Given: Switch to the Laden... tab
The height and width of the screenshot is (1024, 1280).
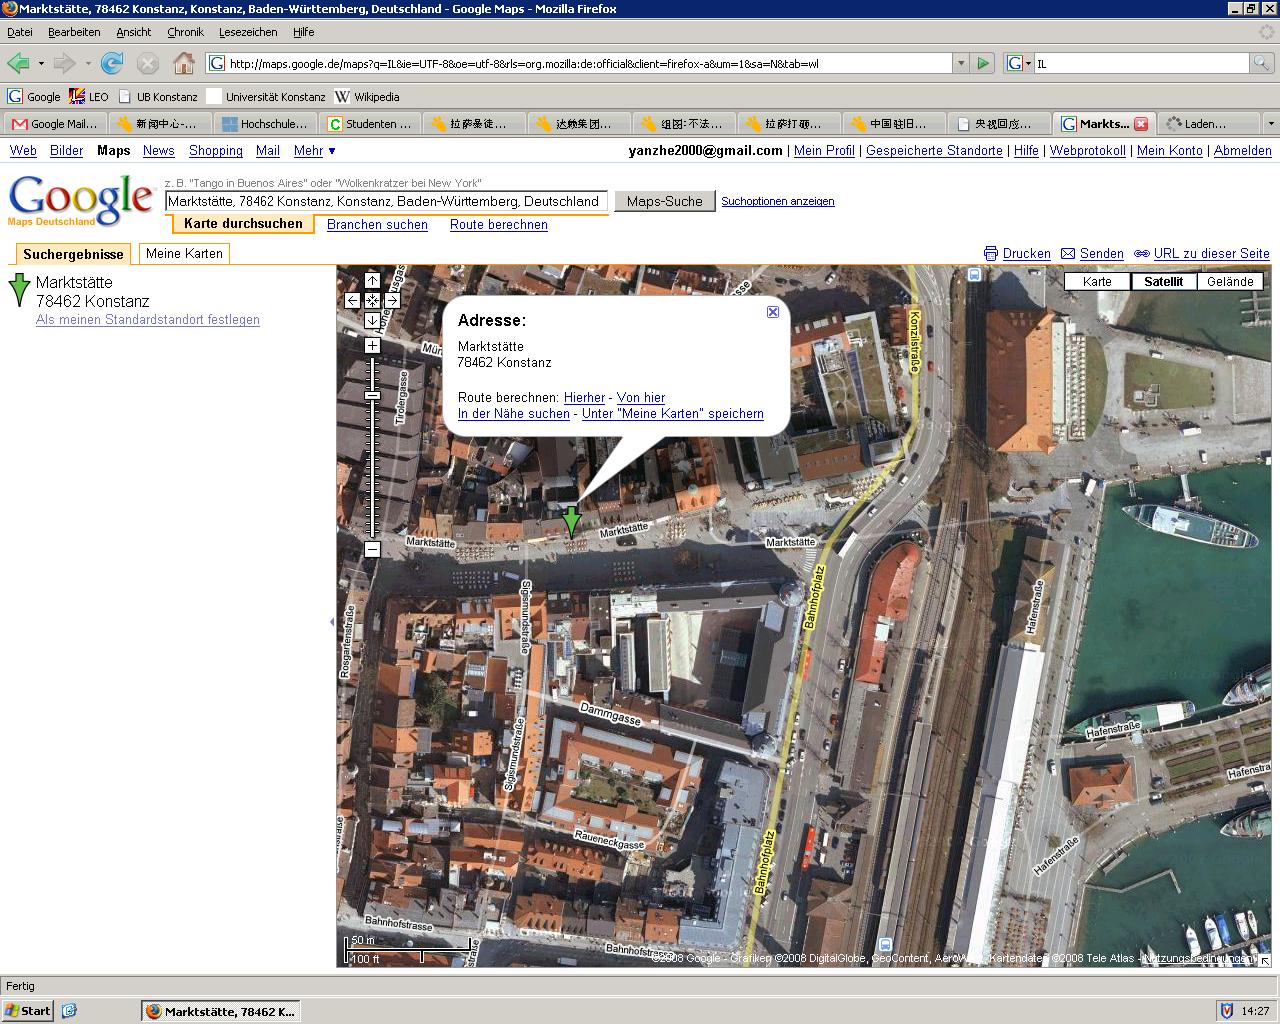Looking at the screenshot, I should (1207, 124).
